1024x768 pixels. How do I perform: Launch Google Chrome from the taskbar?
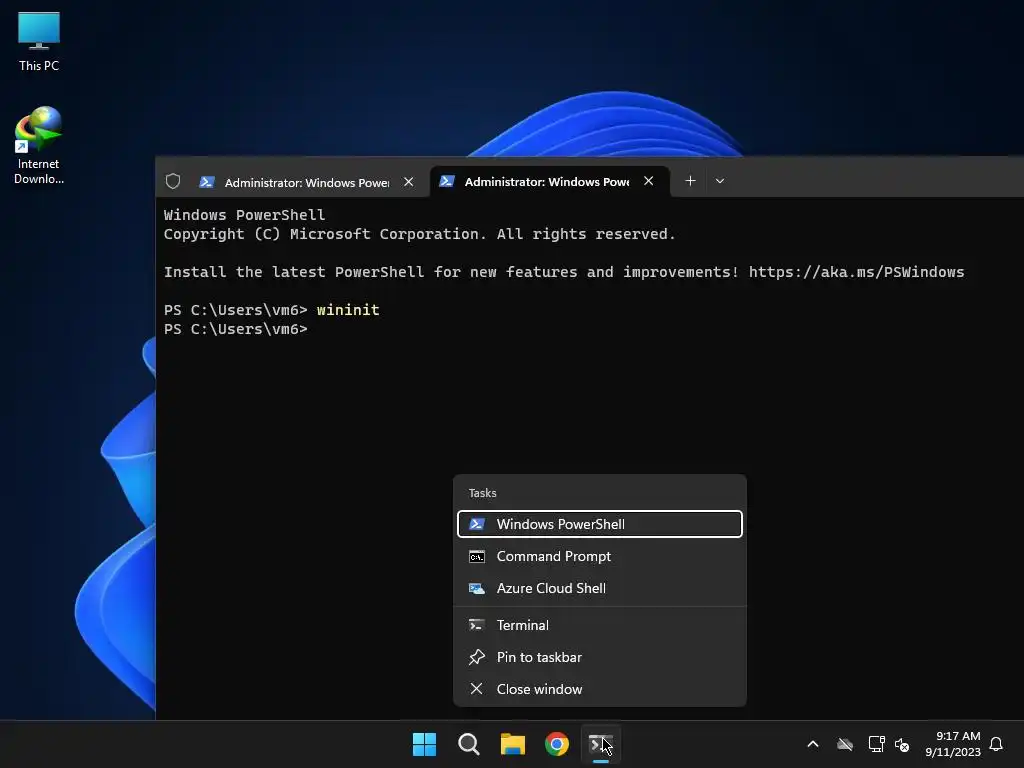[557, 744]
